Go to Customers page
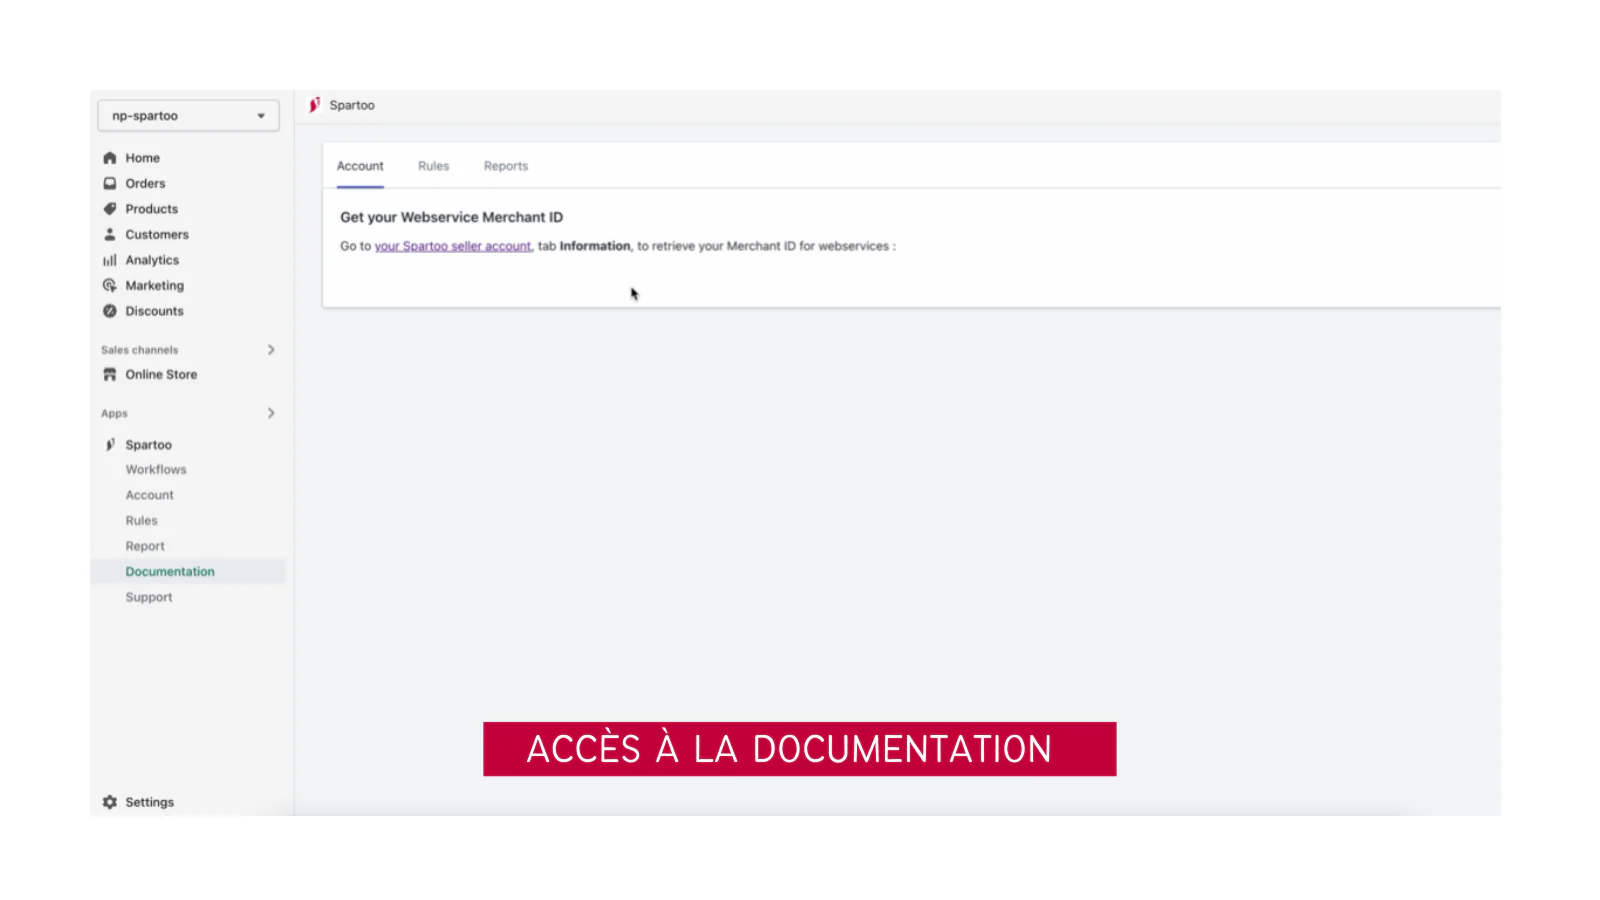The image size is (1600, 900). tap(157, 235)
